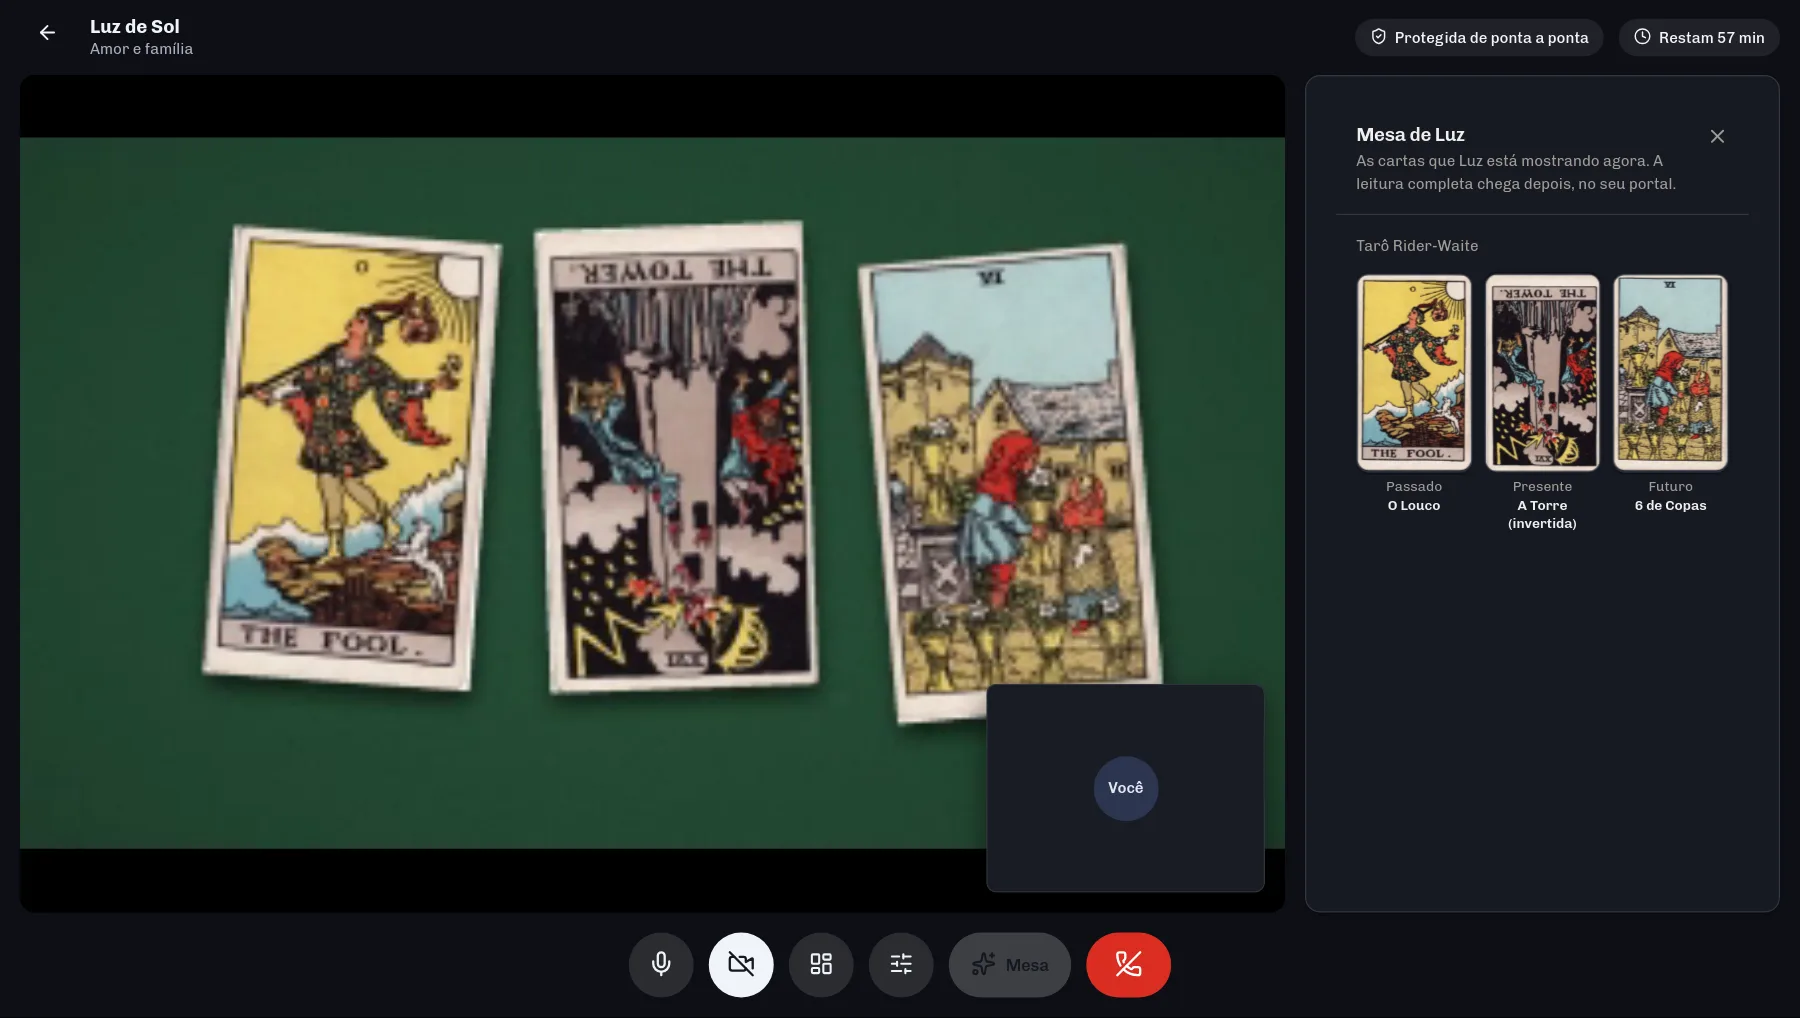Click the Tarô Rider-Waite deck label

[x=1417, y=246]
